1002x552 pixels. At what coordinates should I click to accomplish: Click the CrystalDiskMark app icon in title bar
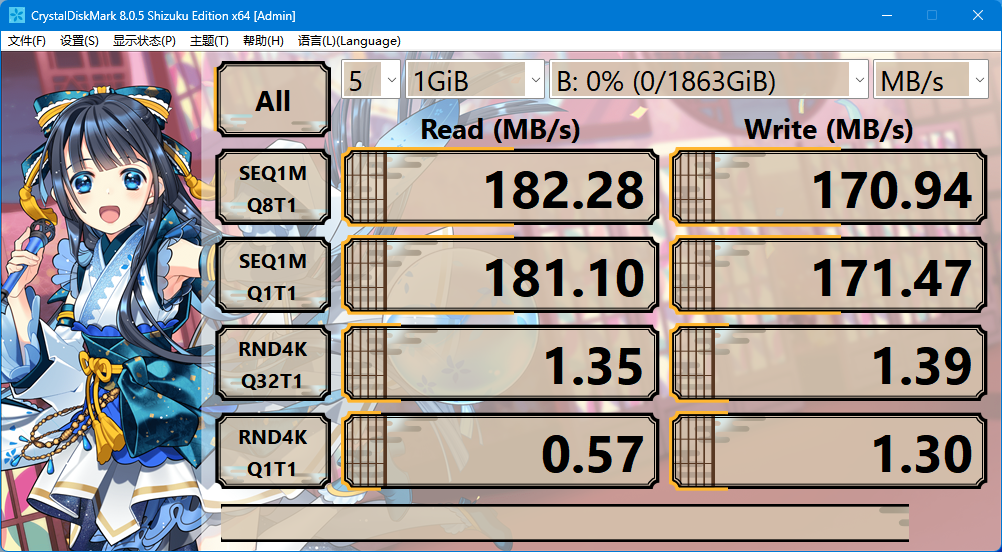point(17,15)
